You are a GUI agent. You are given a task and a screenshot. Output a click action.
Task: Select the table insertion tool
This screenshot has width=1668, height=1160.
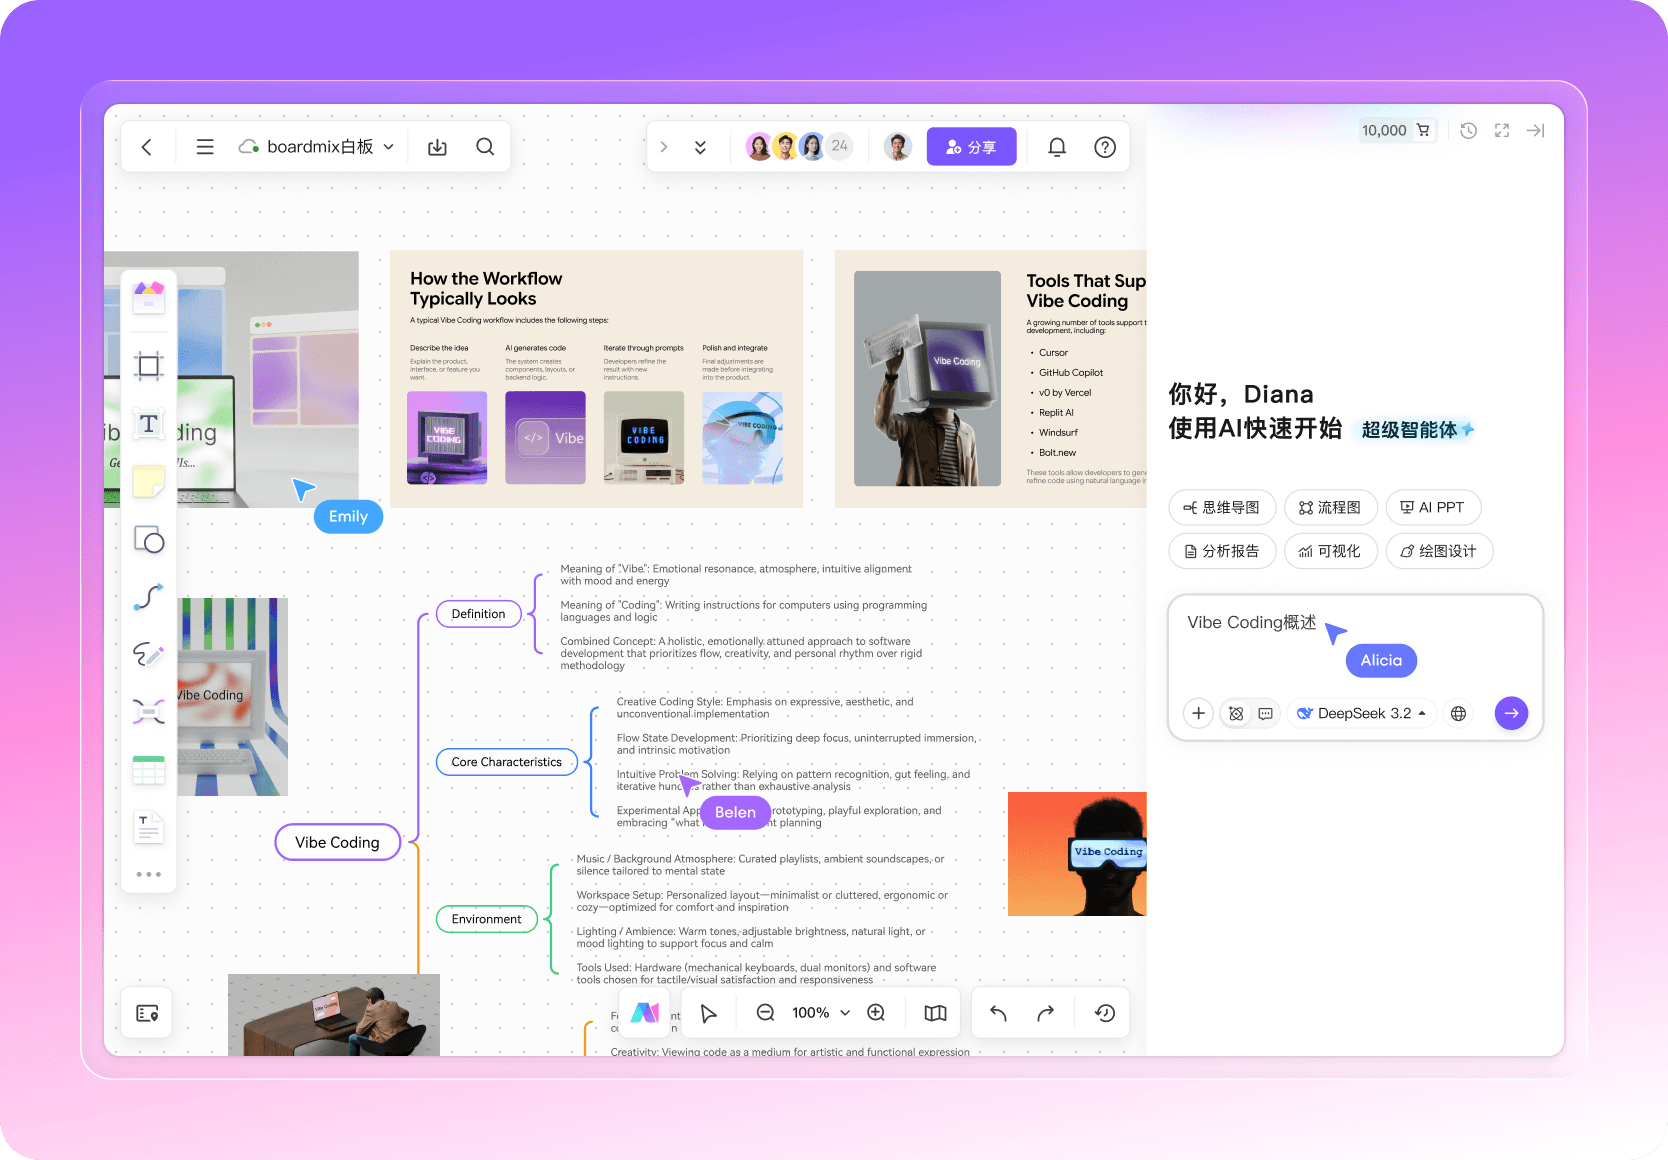click(148, 769)
